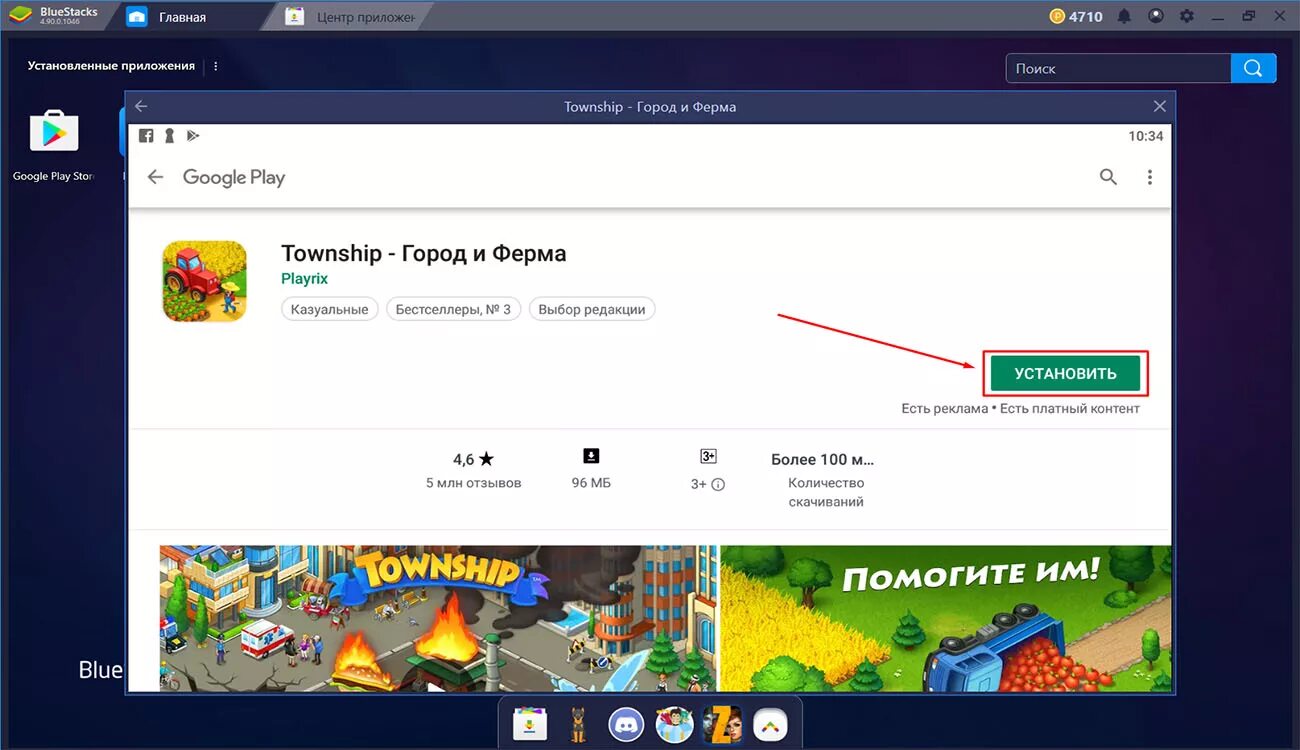1300x750 pixels.
Task: Go back in the Township window header
Action: click(x=141, y=106)
